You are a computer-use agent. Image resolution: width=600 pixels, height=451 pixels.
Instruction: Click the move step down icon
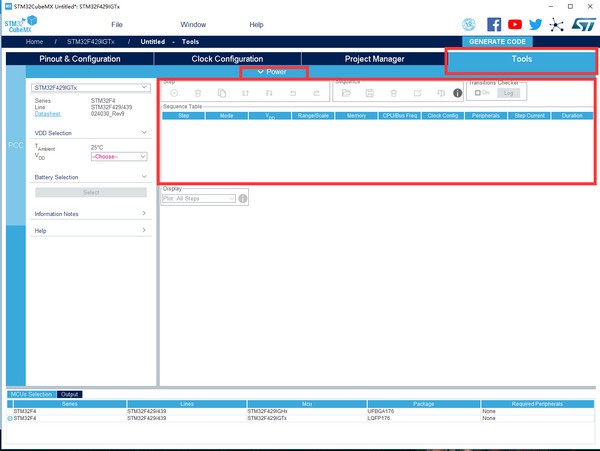[269, 93]
